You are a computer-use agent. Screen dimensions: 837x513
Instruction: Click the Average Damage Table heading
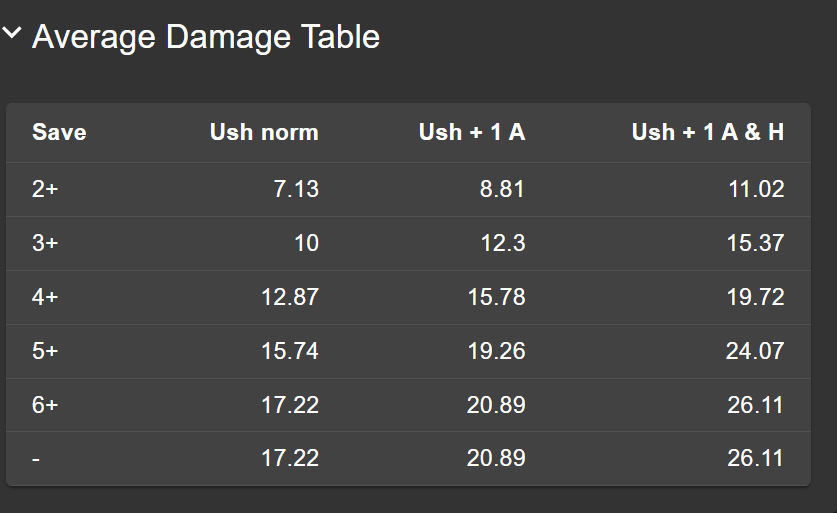coord(206,37)
